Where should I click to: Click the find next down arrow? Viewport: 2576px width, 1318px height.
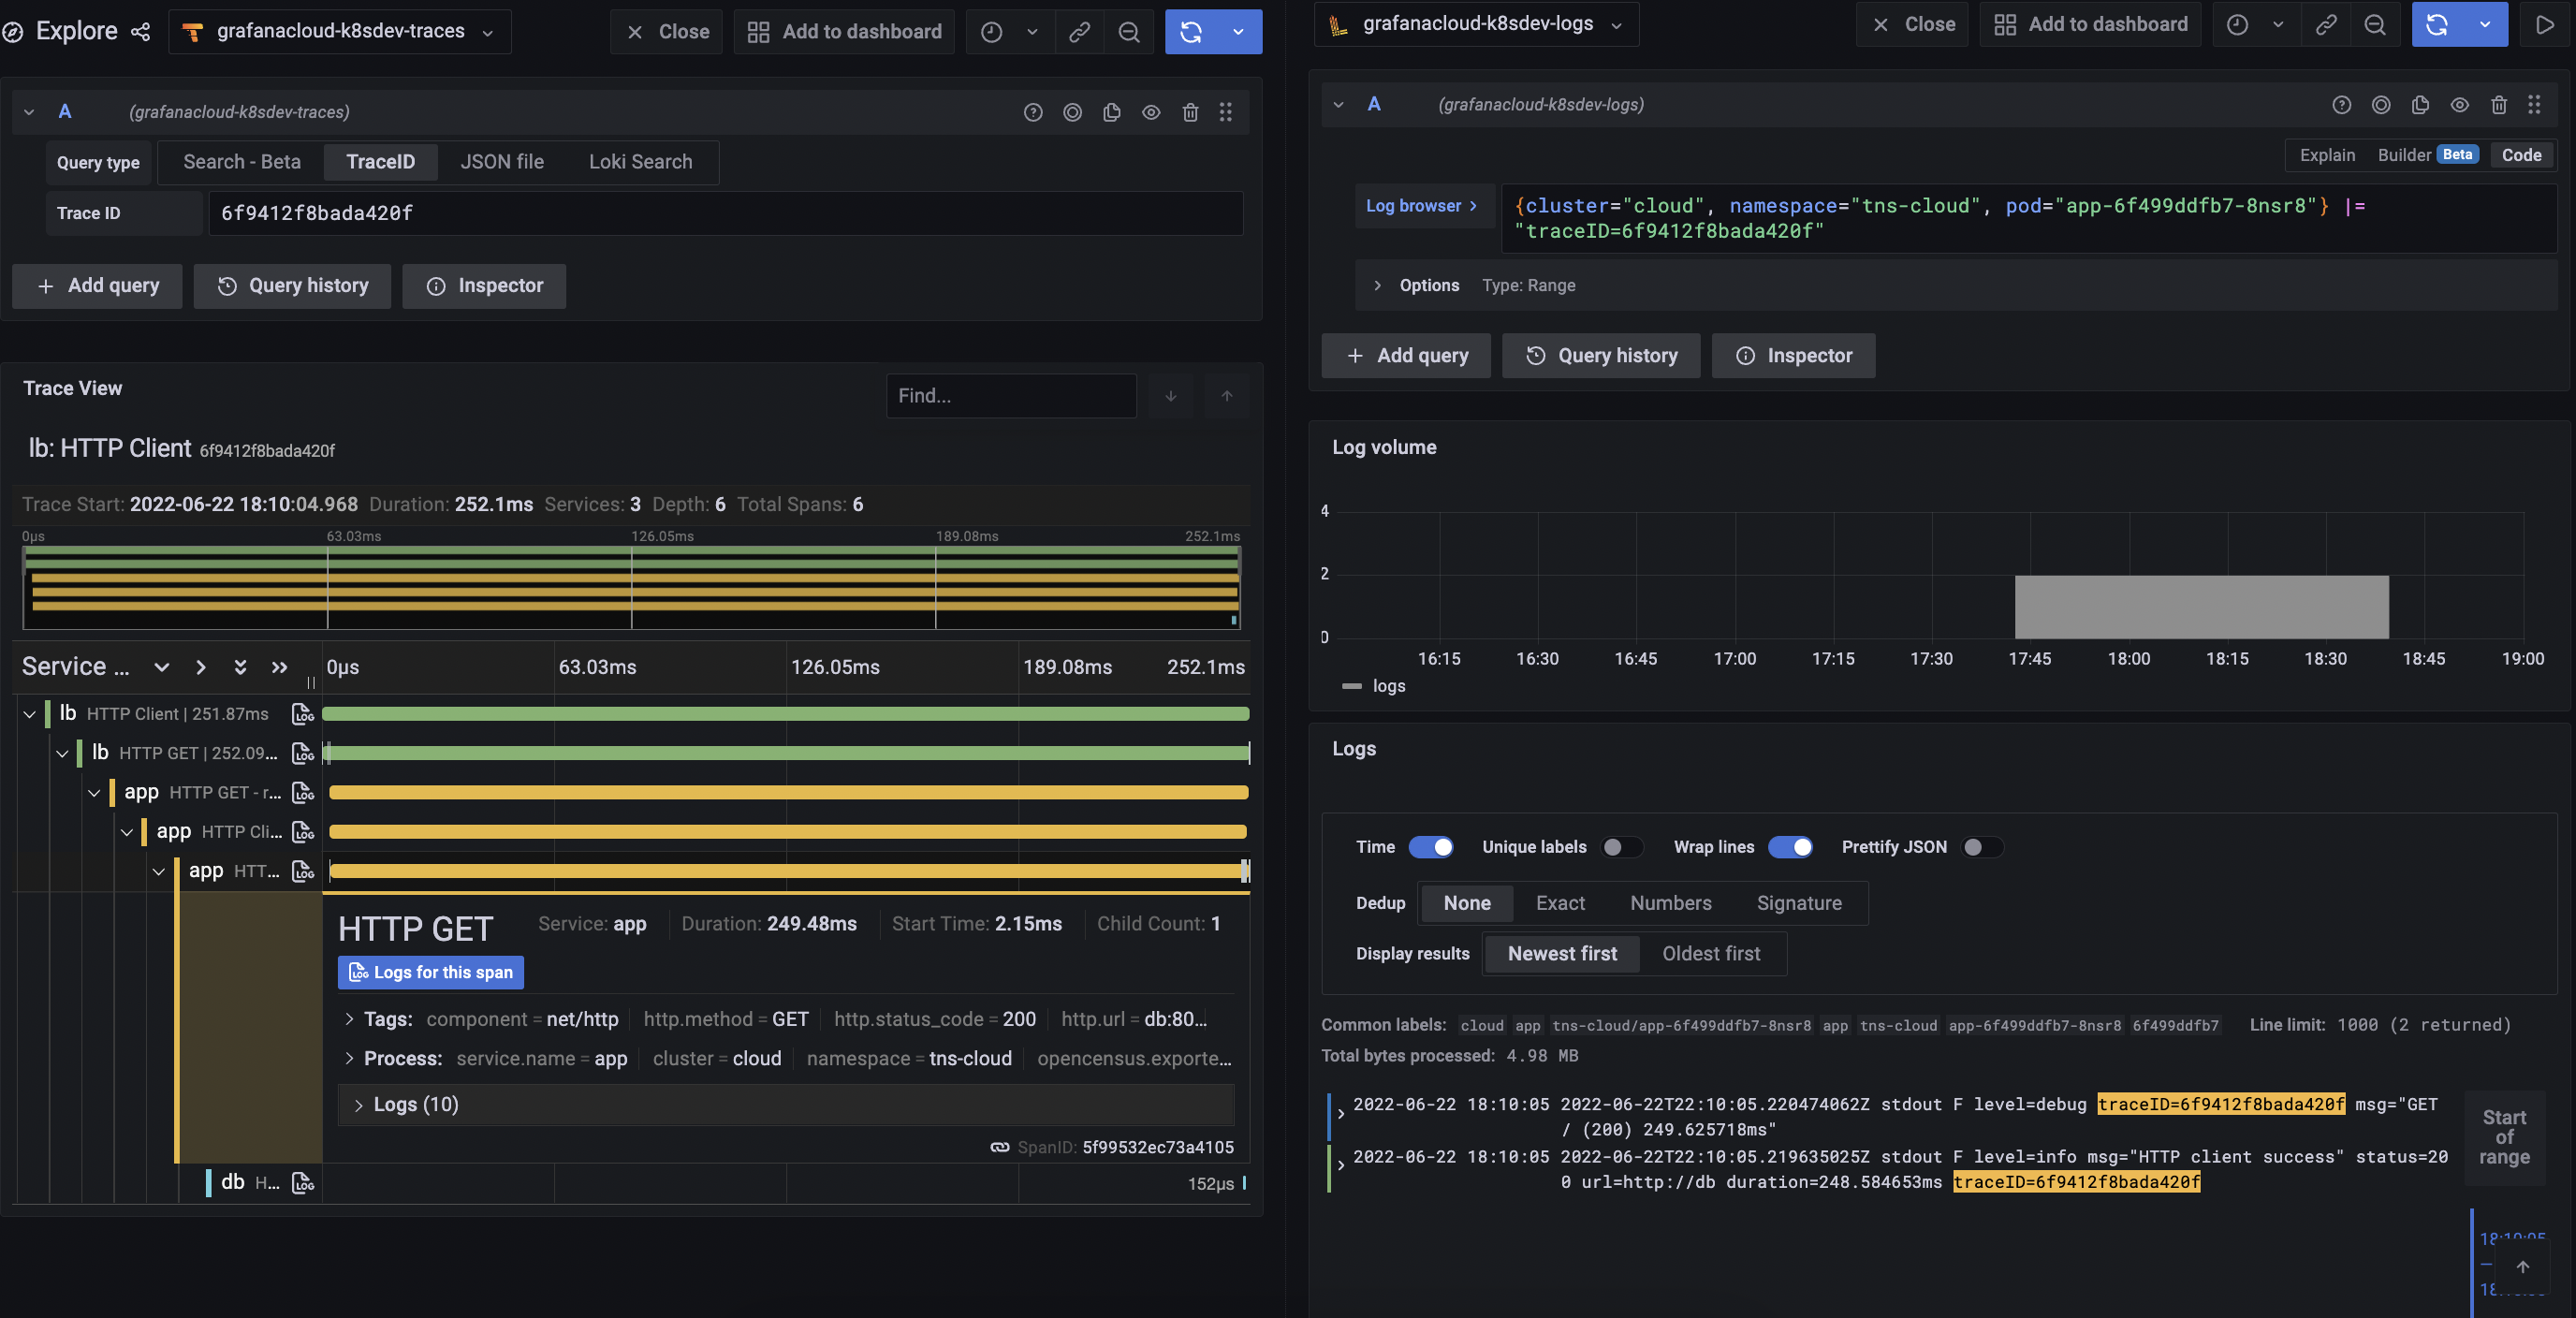tap(1170, 396)
